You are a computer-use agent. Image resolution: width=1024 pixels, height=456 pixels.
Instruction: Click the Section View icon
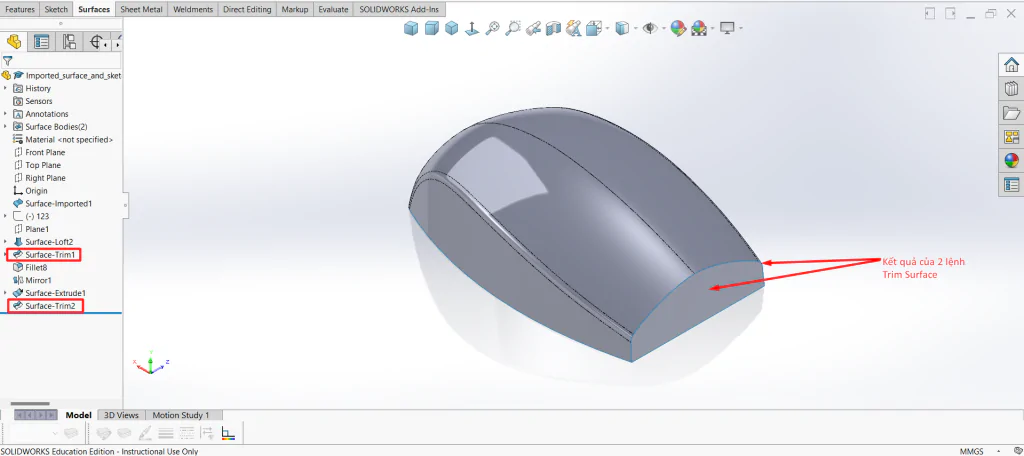coord(554,28)
